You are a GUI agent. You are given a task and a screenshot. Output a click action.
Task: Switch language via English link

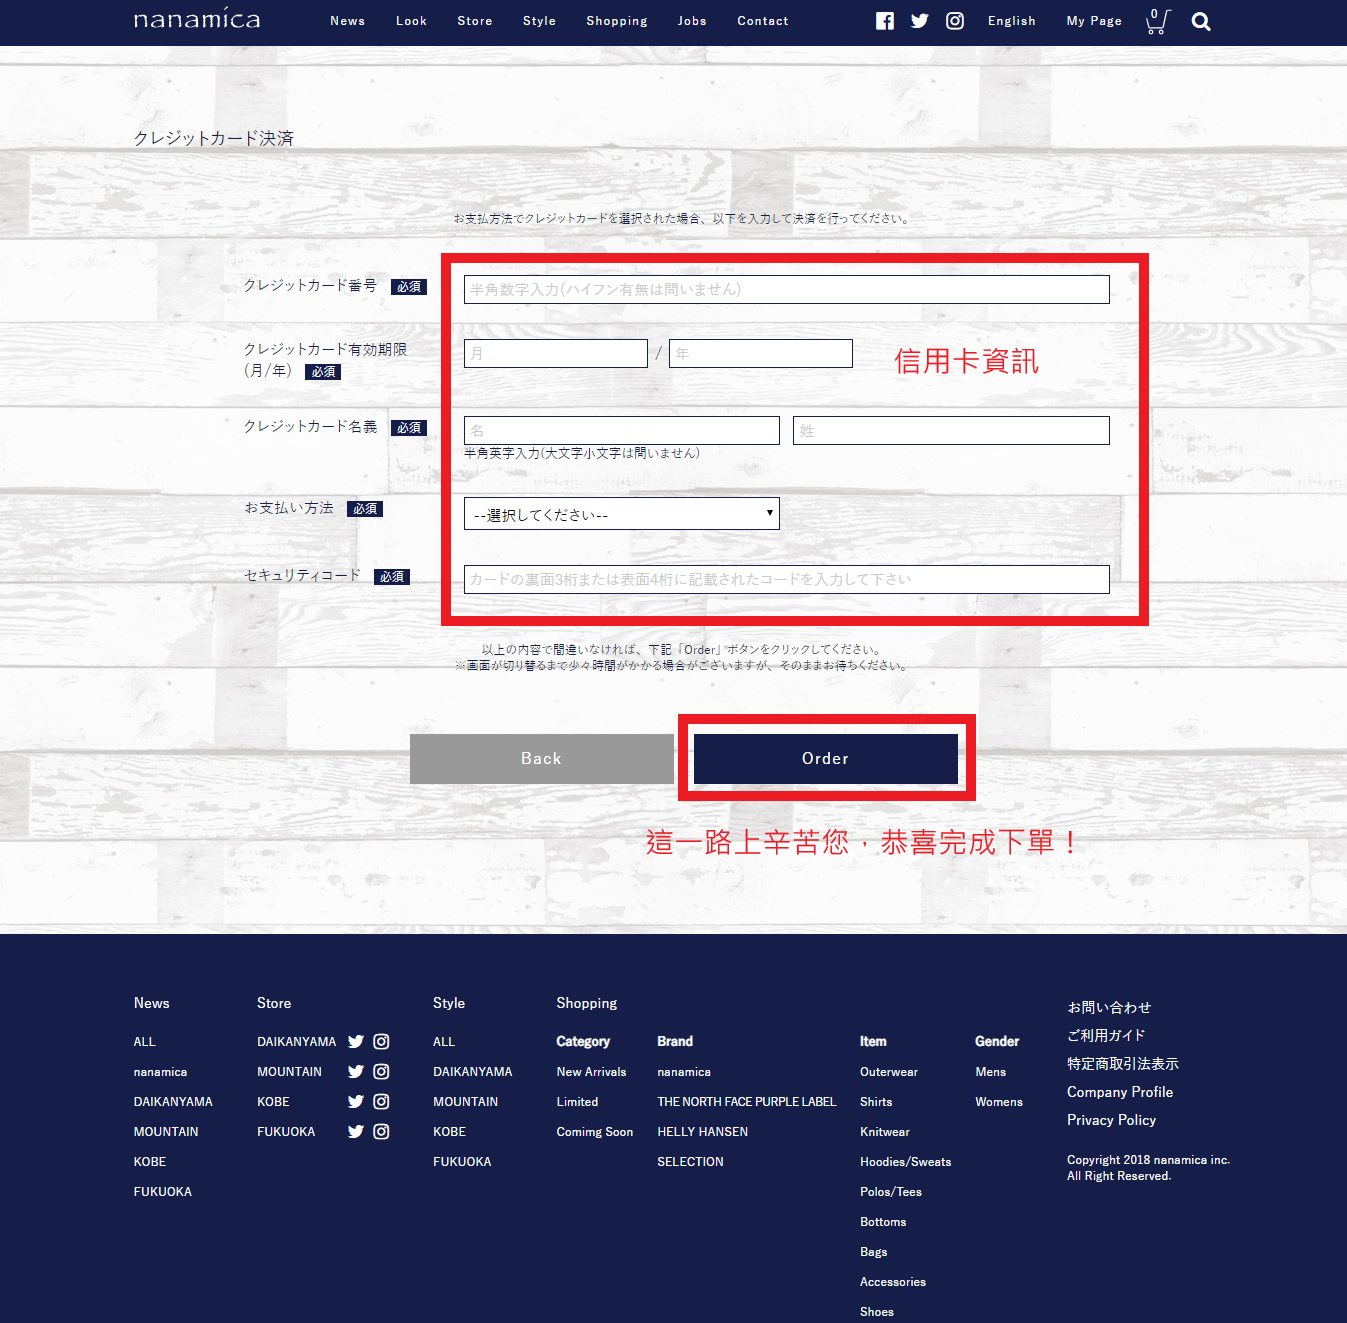(x=1011, y=21)
